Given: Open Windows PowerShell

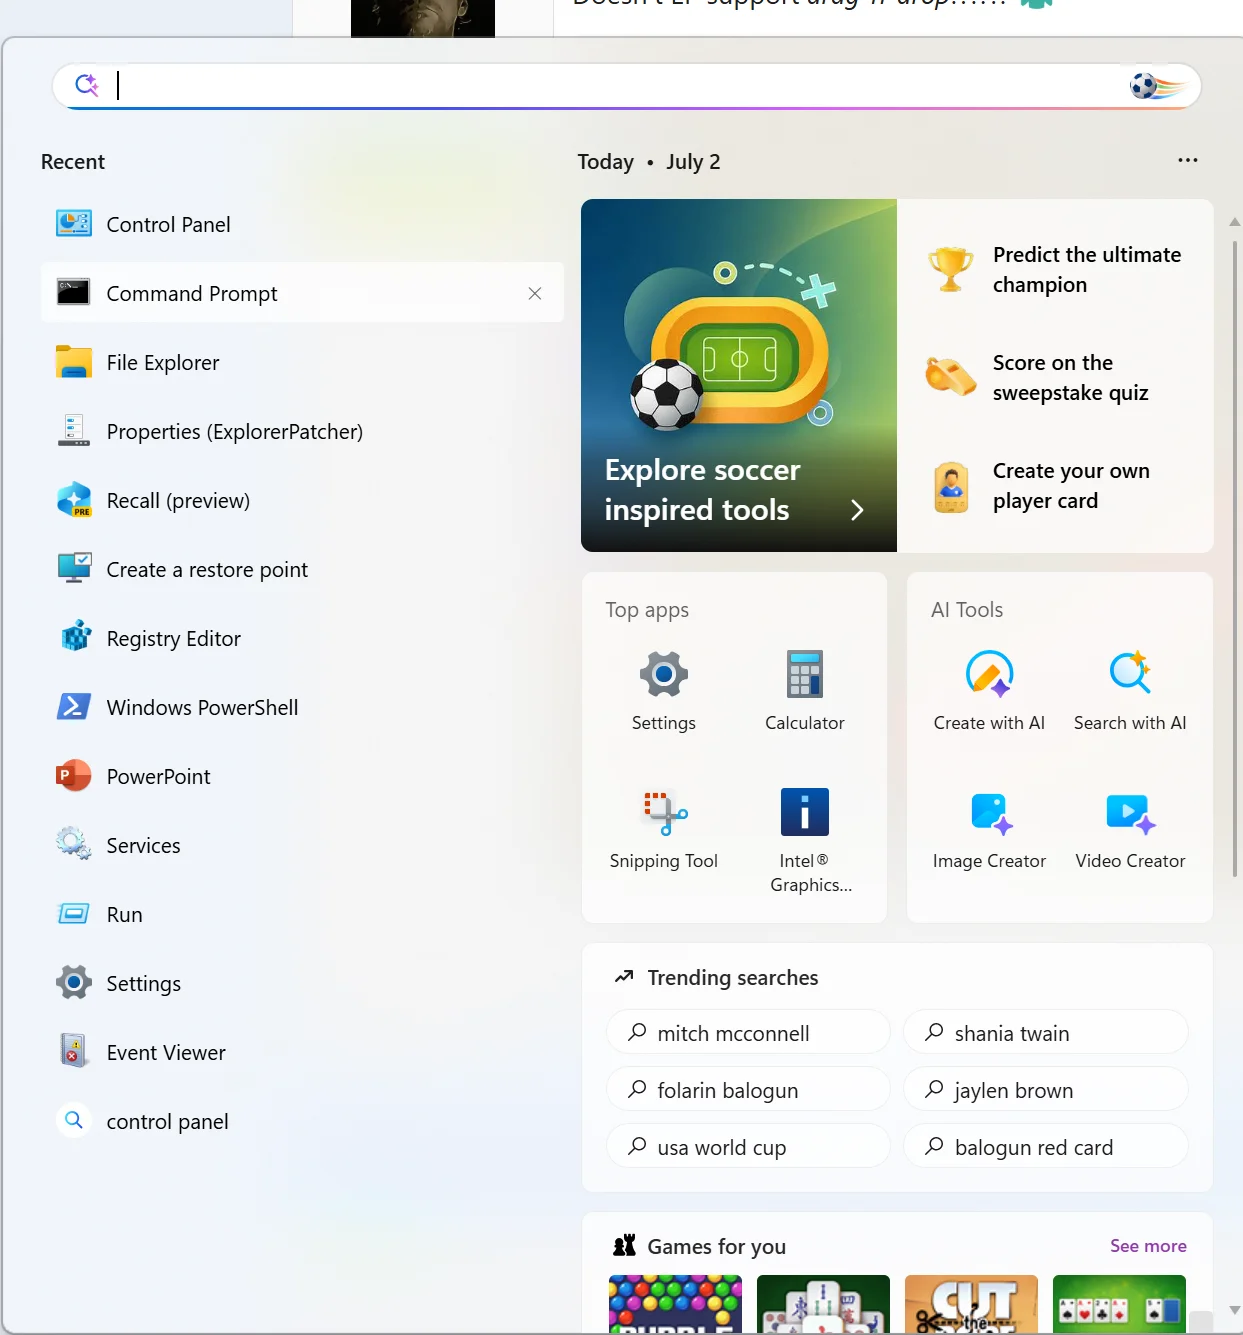Looking at the screenshot, I should (x=302, y=707).
